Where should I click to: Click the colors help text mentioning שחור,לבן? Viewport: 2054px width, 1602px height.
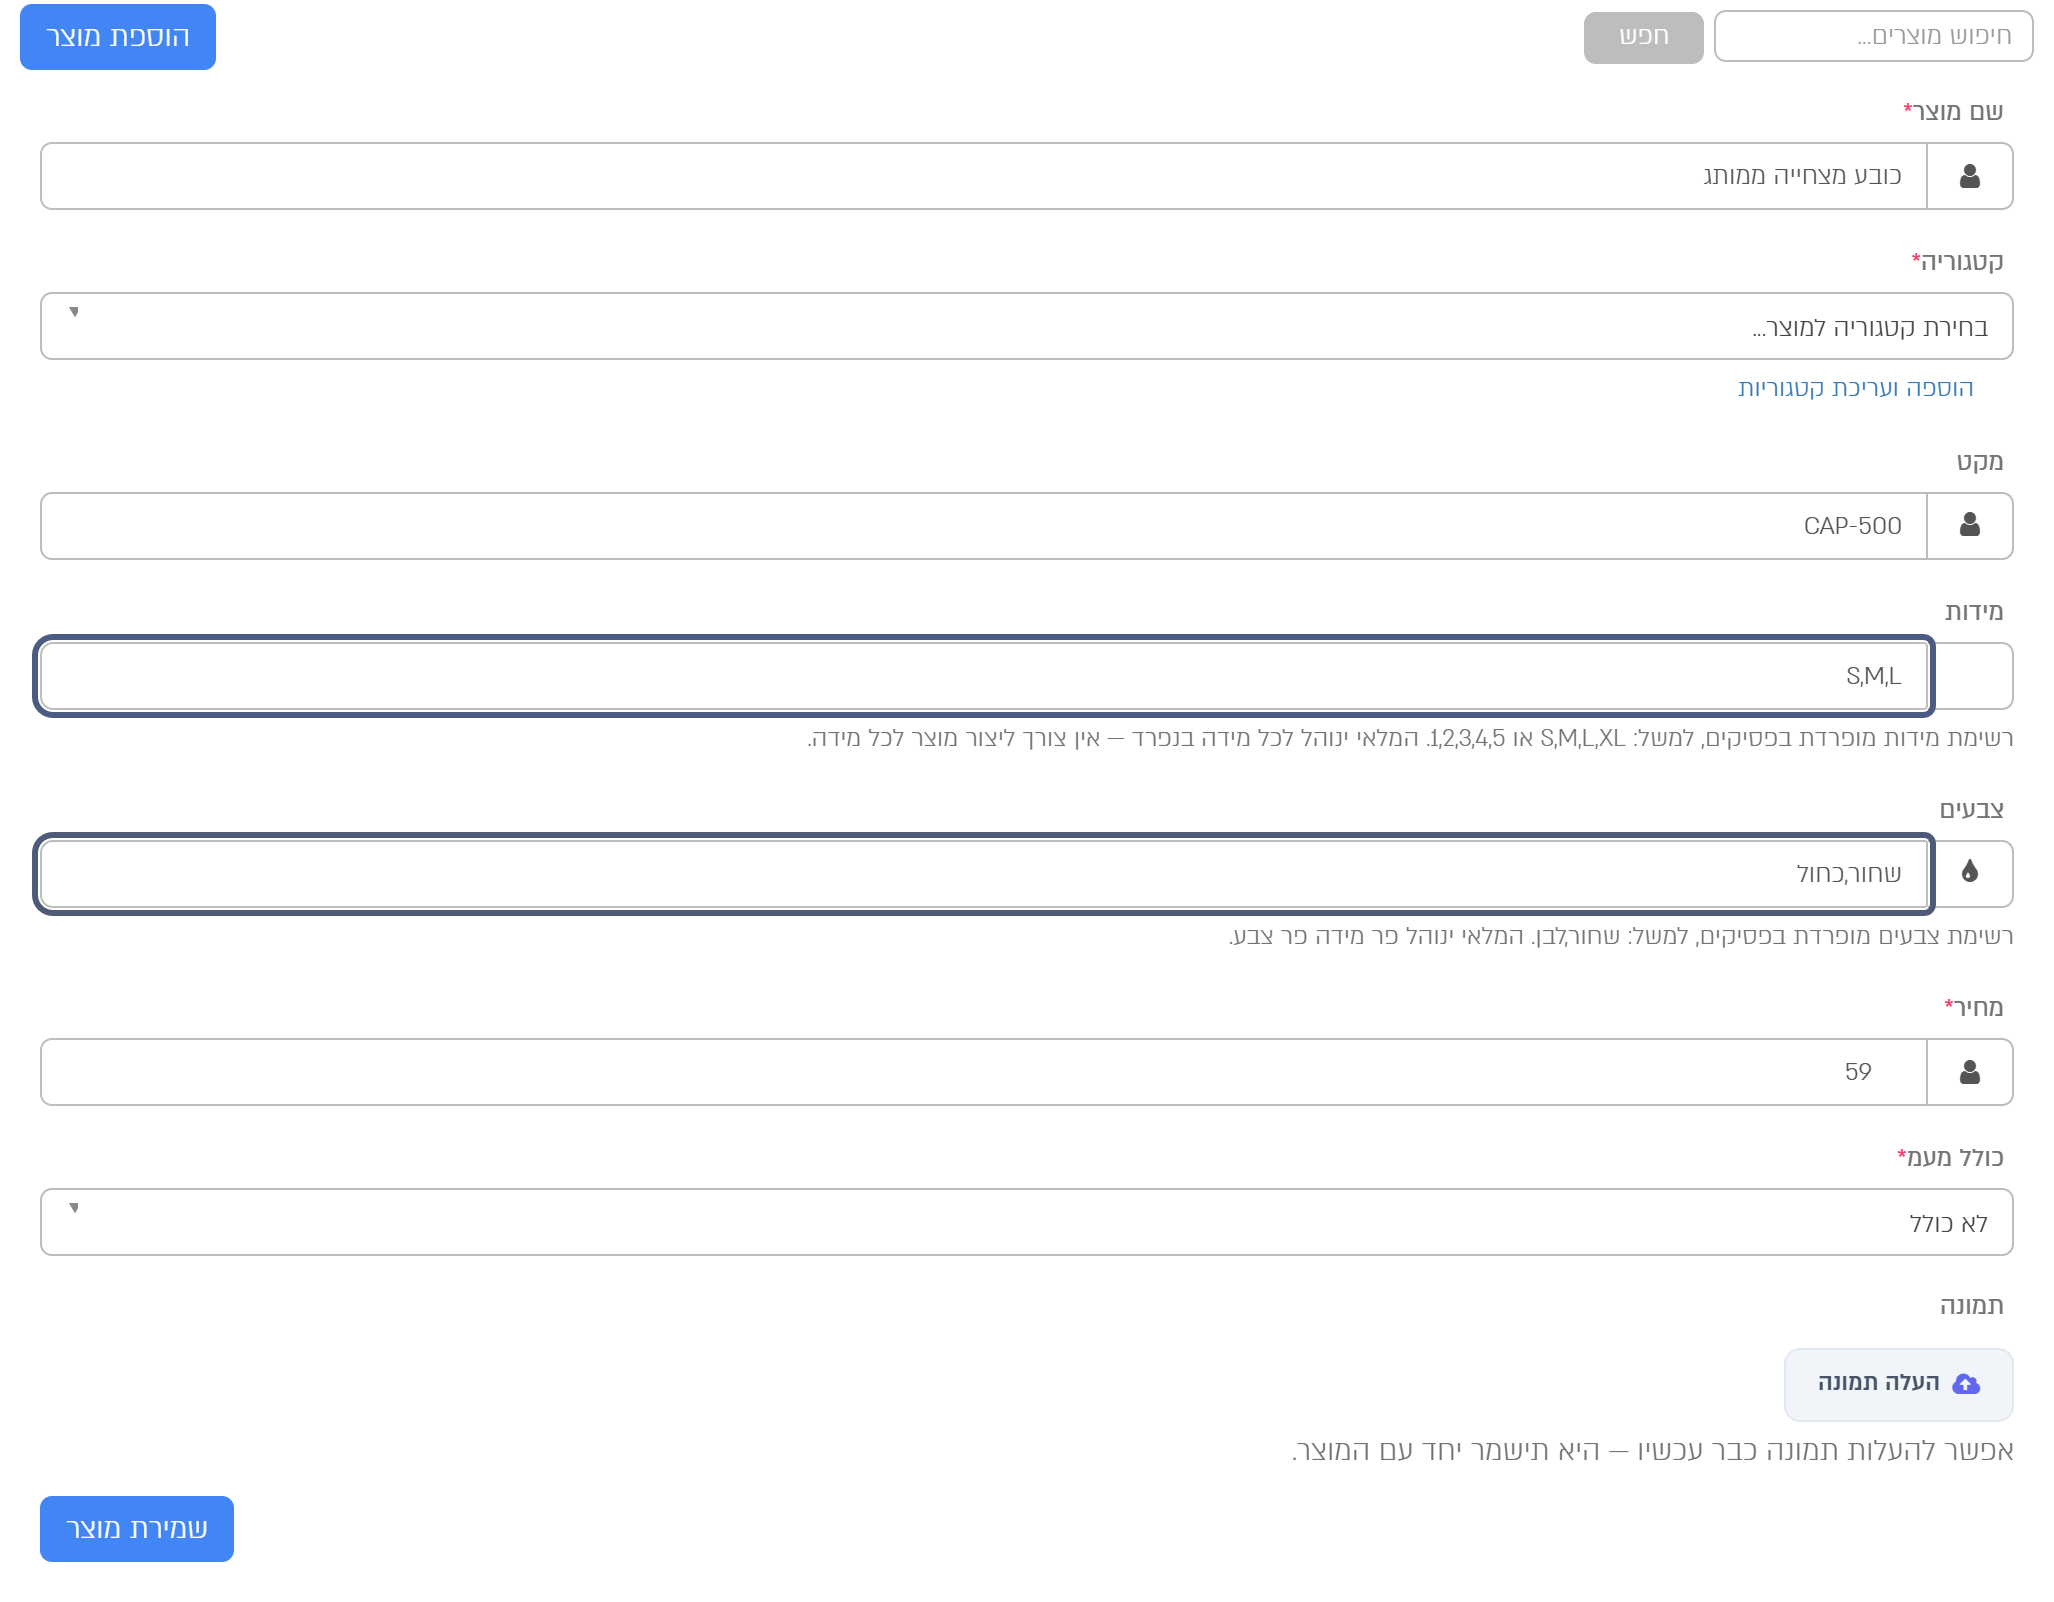click(1620, 936)
